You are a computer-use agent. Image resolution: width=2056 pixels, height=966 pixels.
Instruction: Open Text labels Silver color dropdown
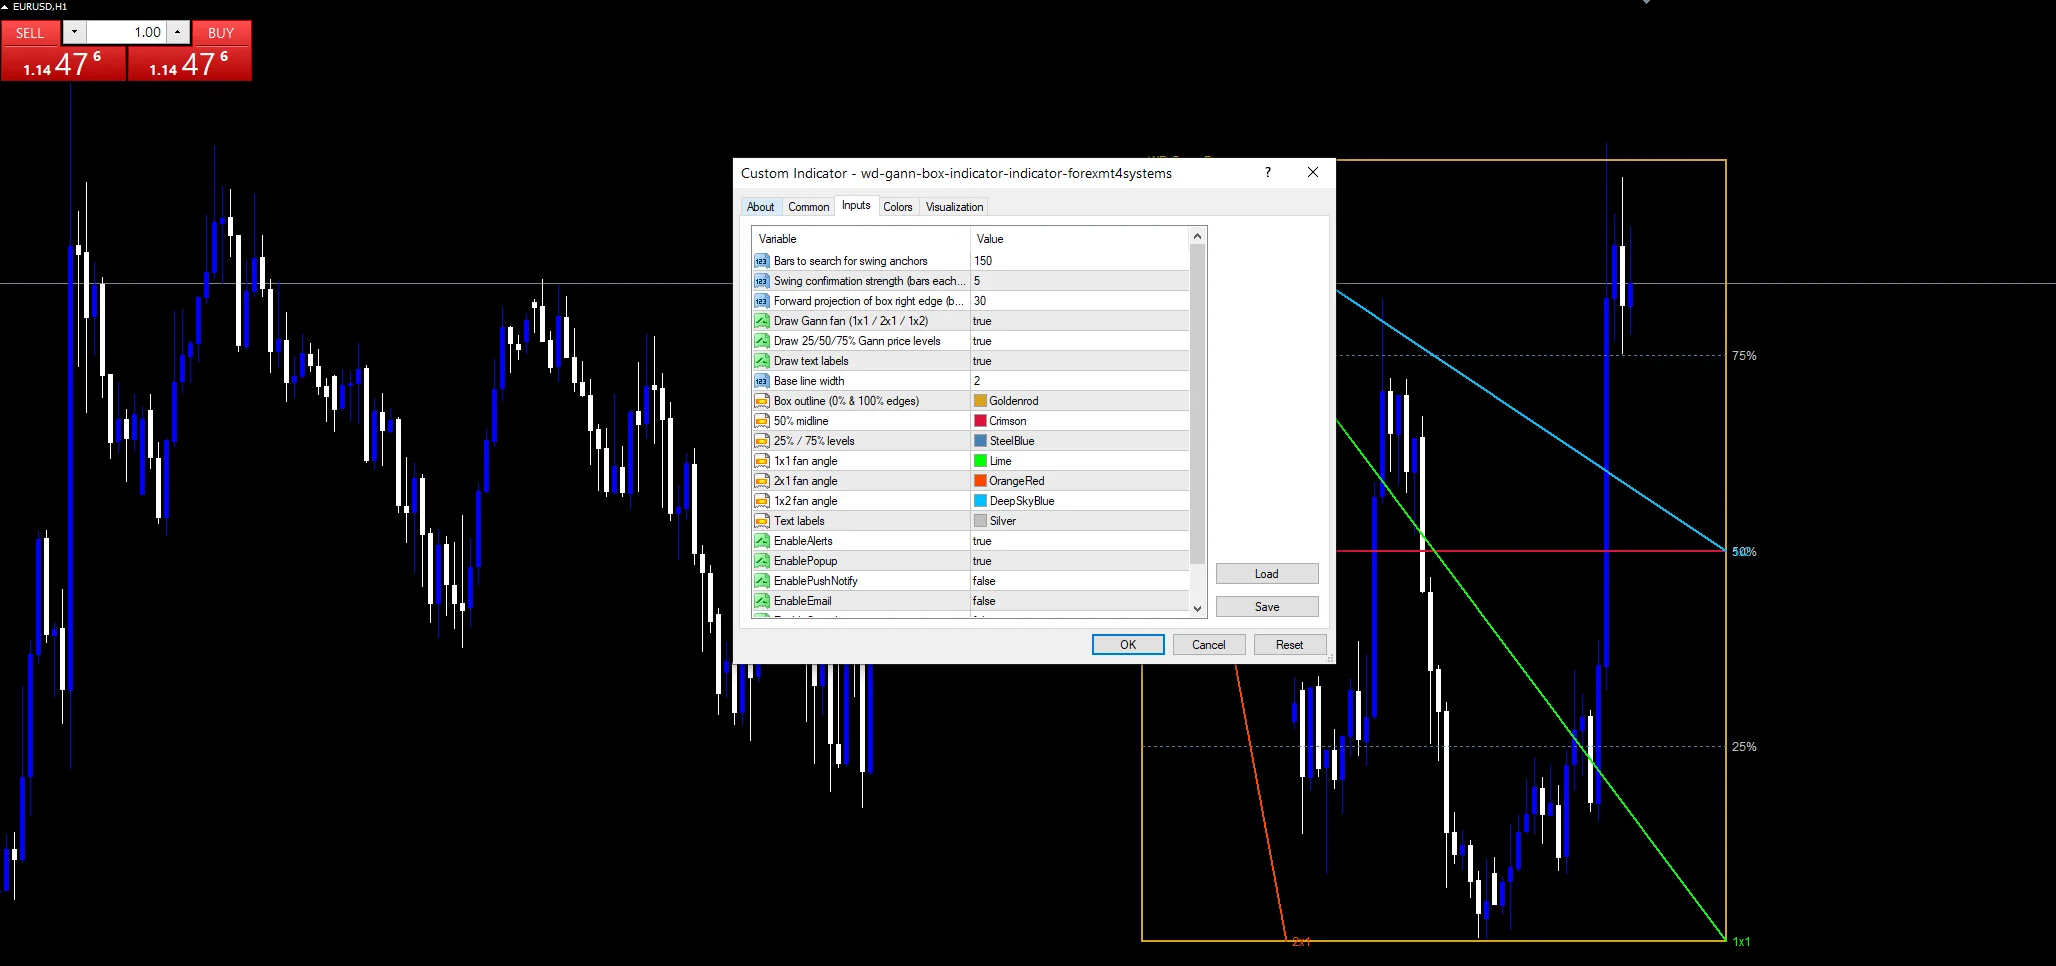(1080, 521)
